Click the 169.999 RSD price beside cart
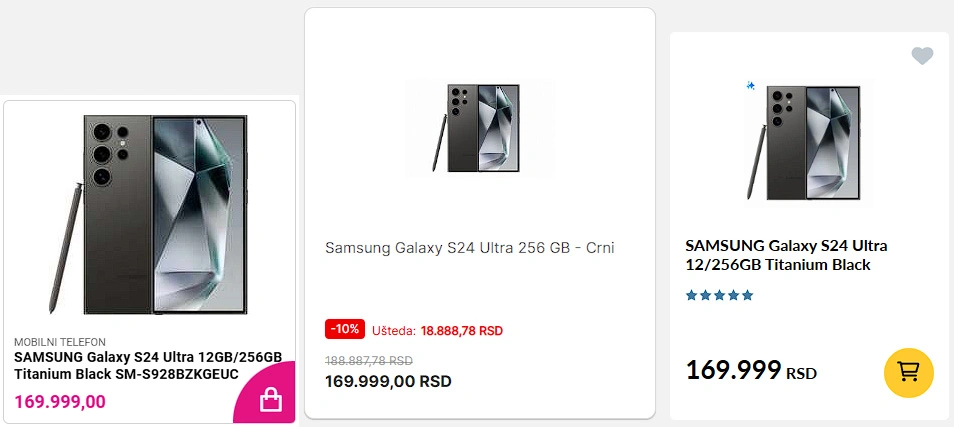The width and height of the screenshot is (954, 427). click(x=751, y=370)
